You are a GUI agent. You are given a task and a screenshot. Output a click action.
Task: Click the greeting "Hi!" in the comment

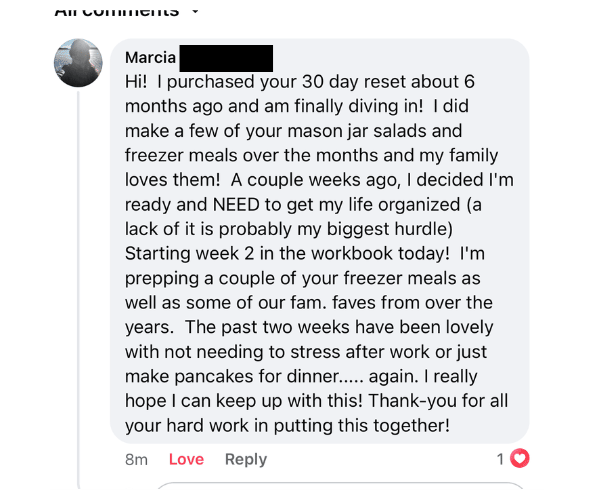click(139, 81)
